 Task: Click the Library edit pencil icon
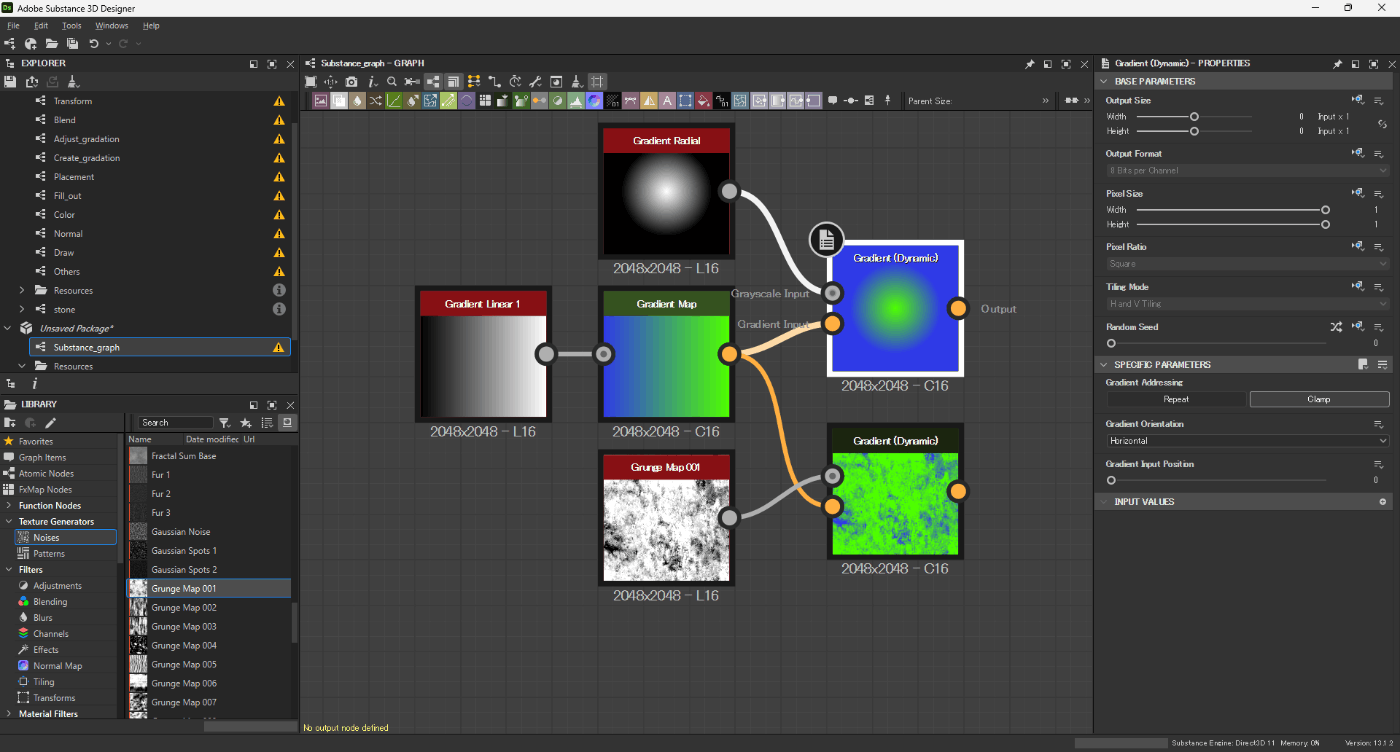[x=50, y=423]
